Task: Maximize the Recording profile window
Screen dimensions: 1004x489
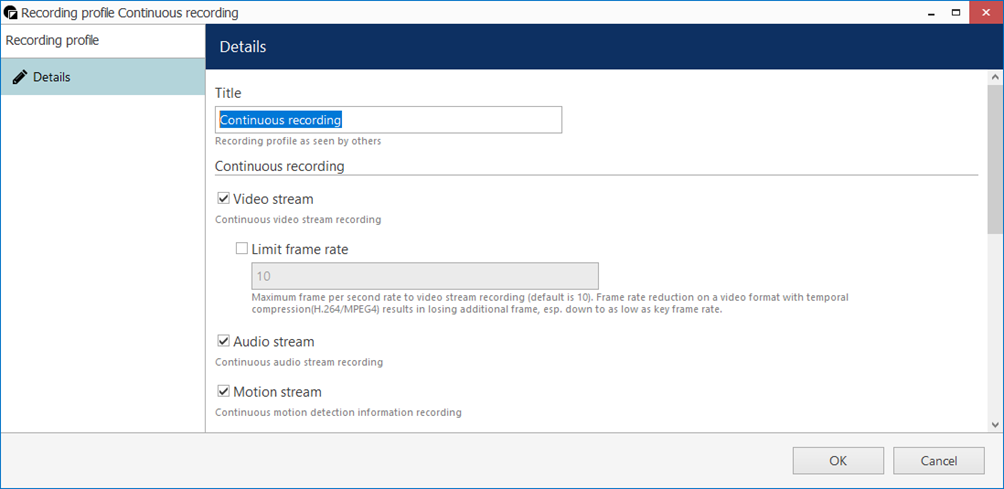Action: click(955, 13)
